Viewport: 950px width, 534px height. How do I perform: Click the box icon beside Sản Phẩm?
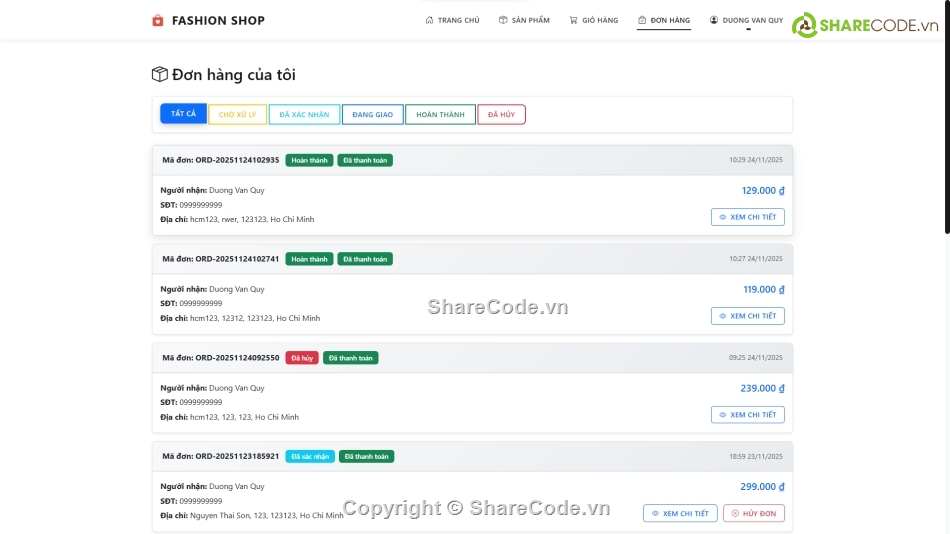[x=503, y=20]
